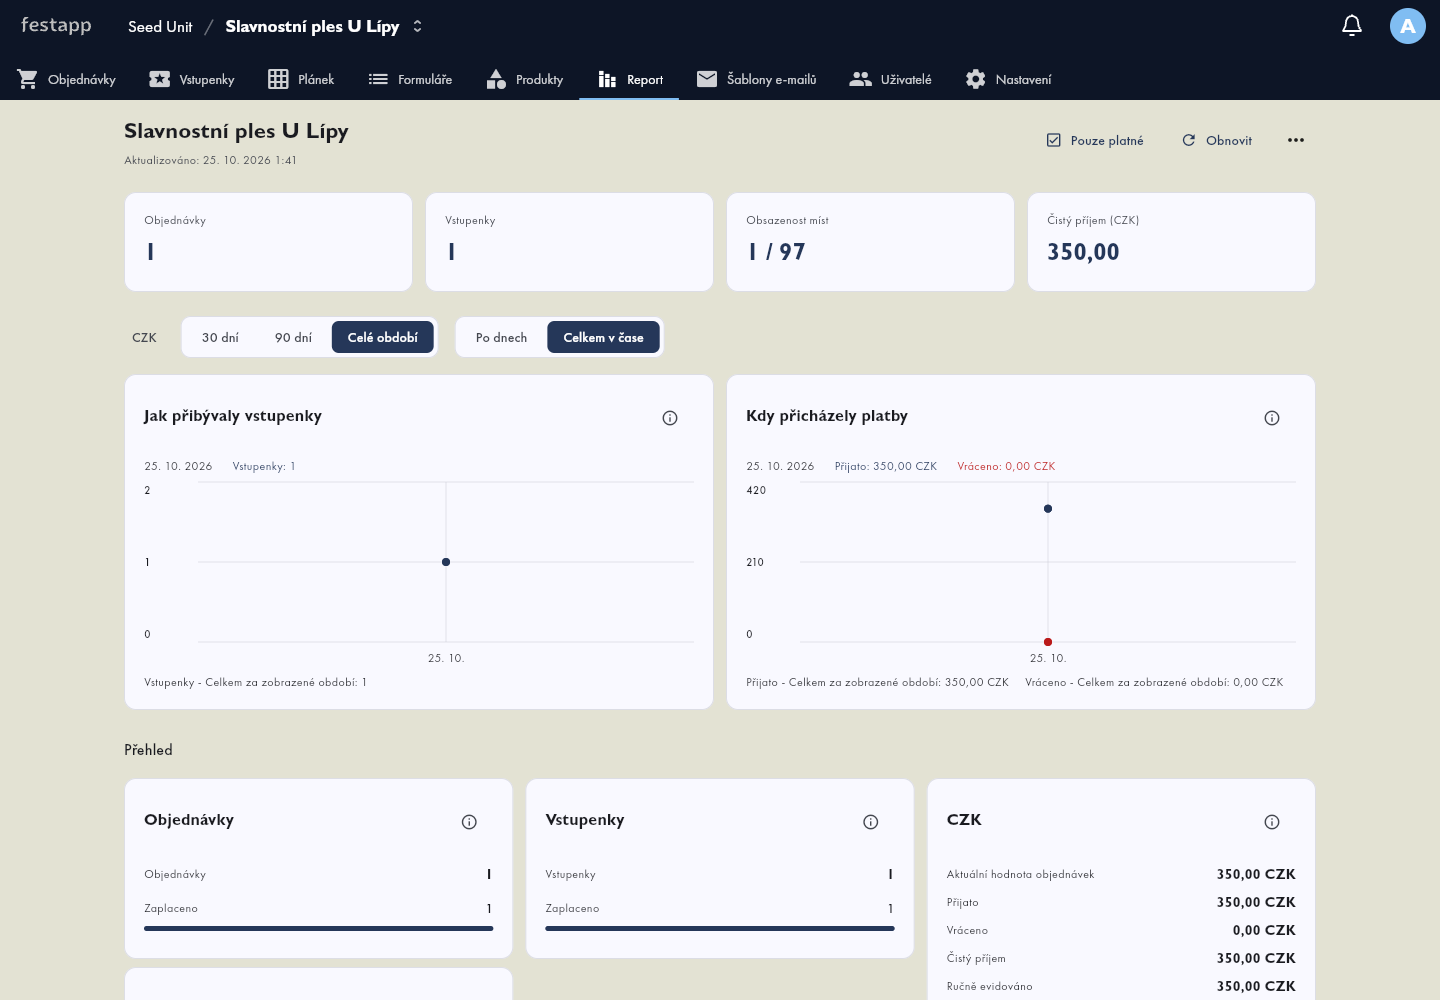Select the 90 dní period
The height and width of the screenshot is (1000, 1440).
[x=293, y=338]
